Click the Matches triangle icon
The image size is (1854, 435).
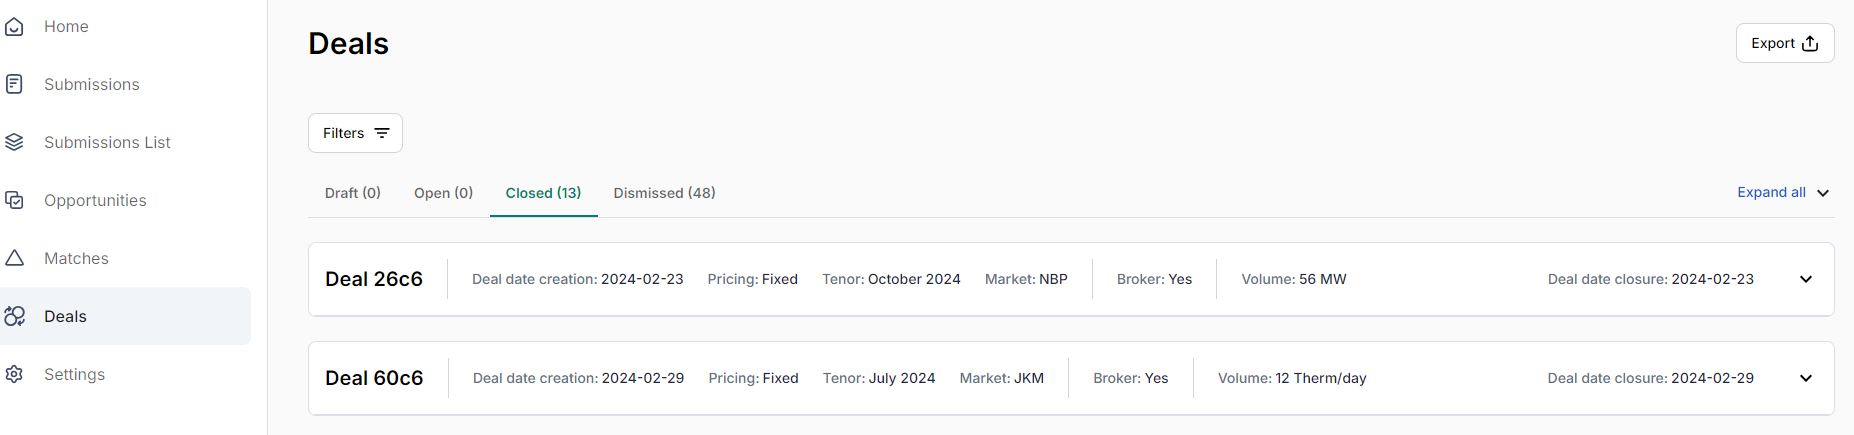point(14,258)
